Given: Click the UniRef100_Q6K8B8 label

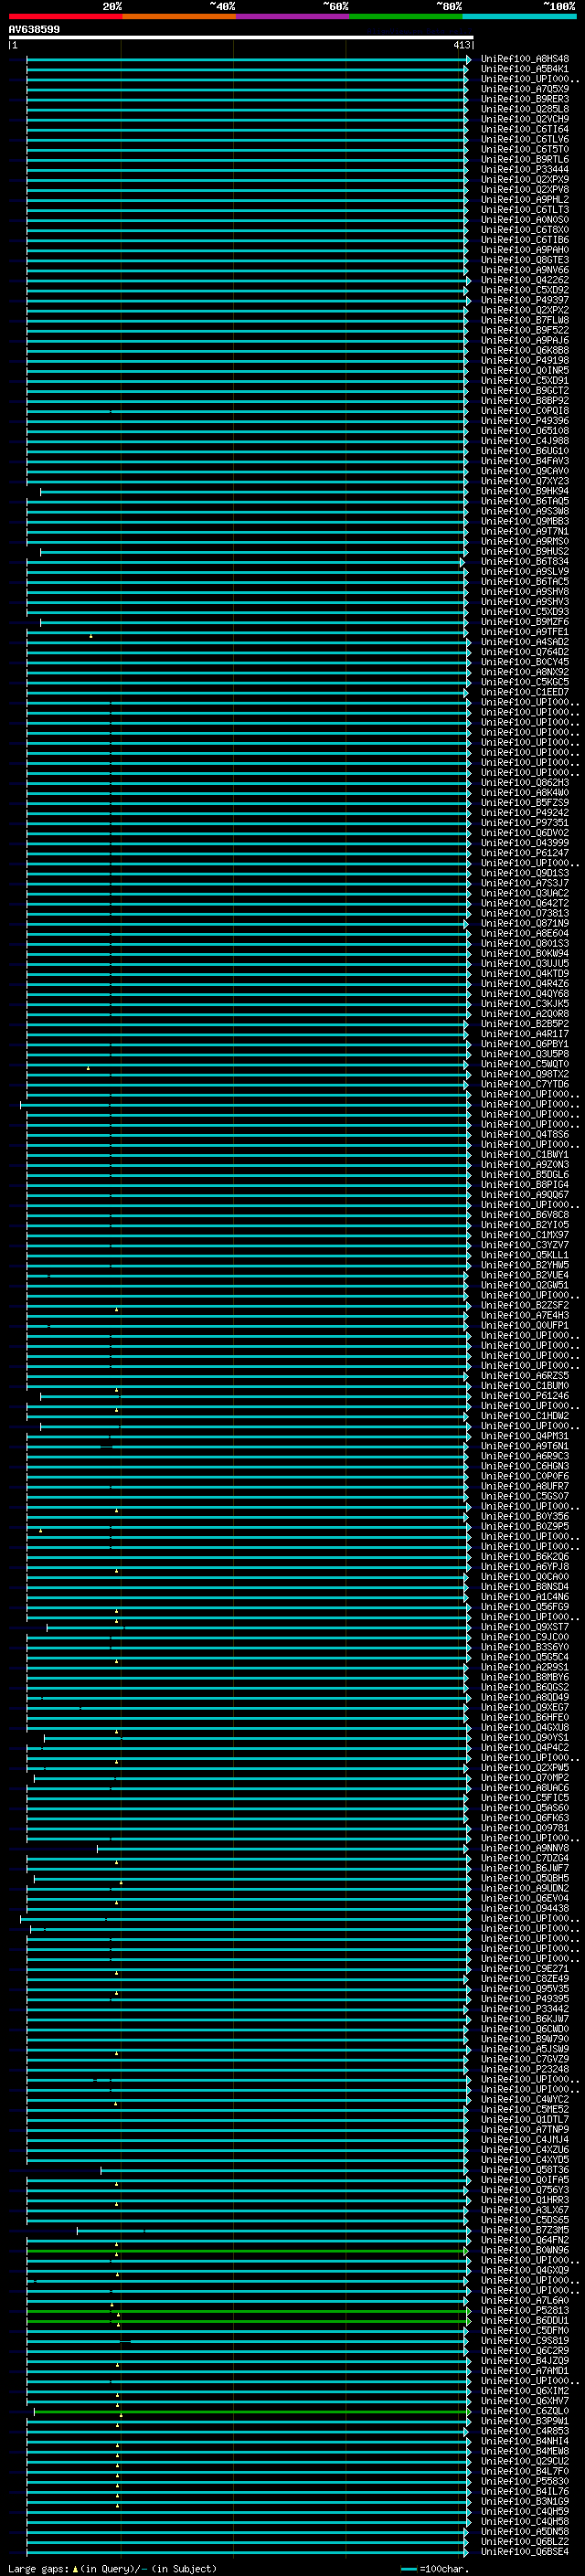Looking at the screenshot, I should [x=524, y=351].
